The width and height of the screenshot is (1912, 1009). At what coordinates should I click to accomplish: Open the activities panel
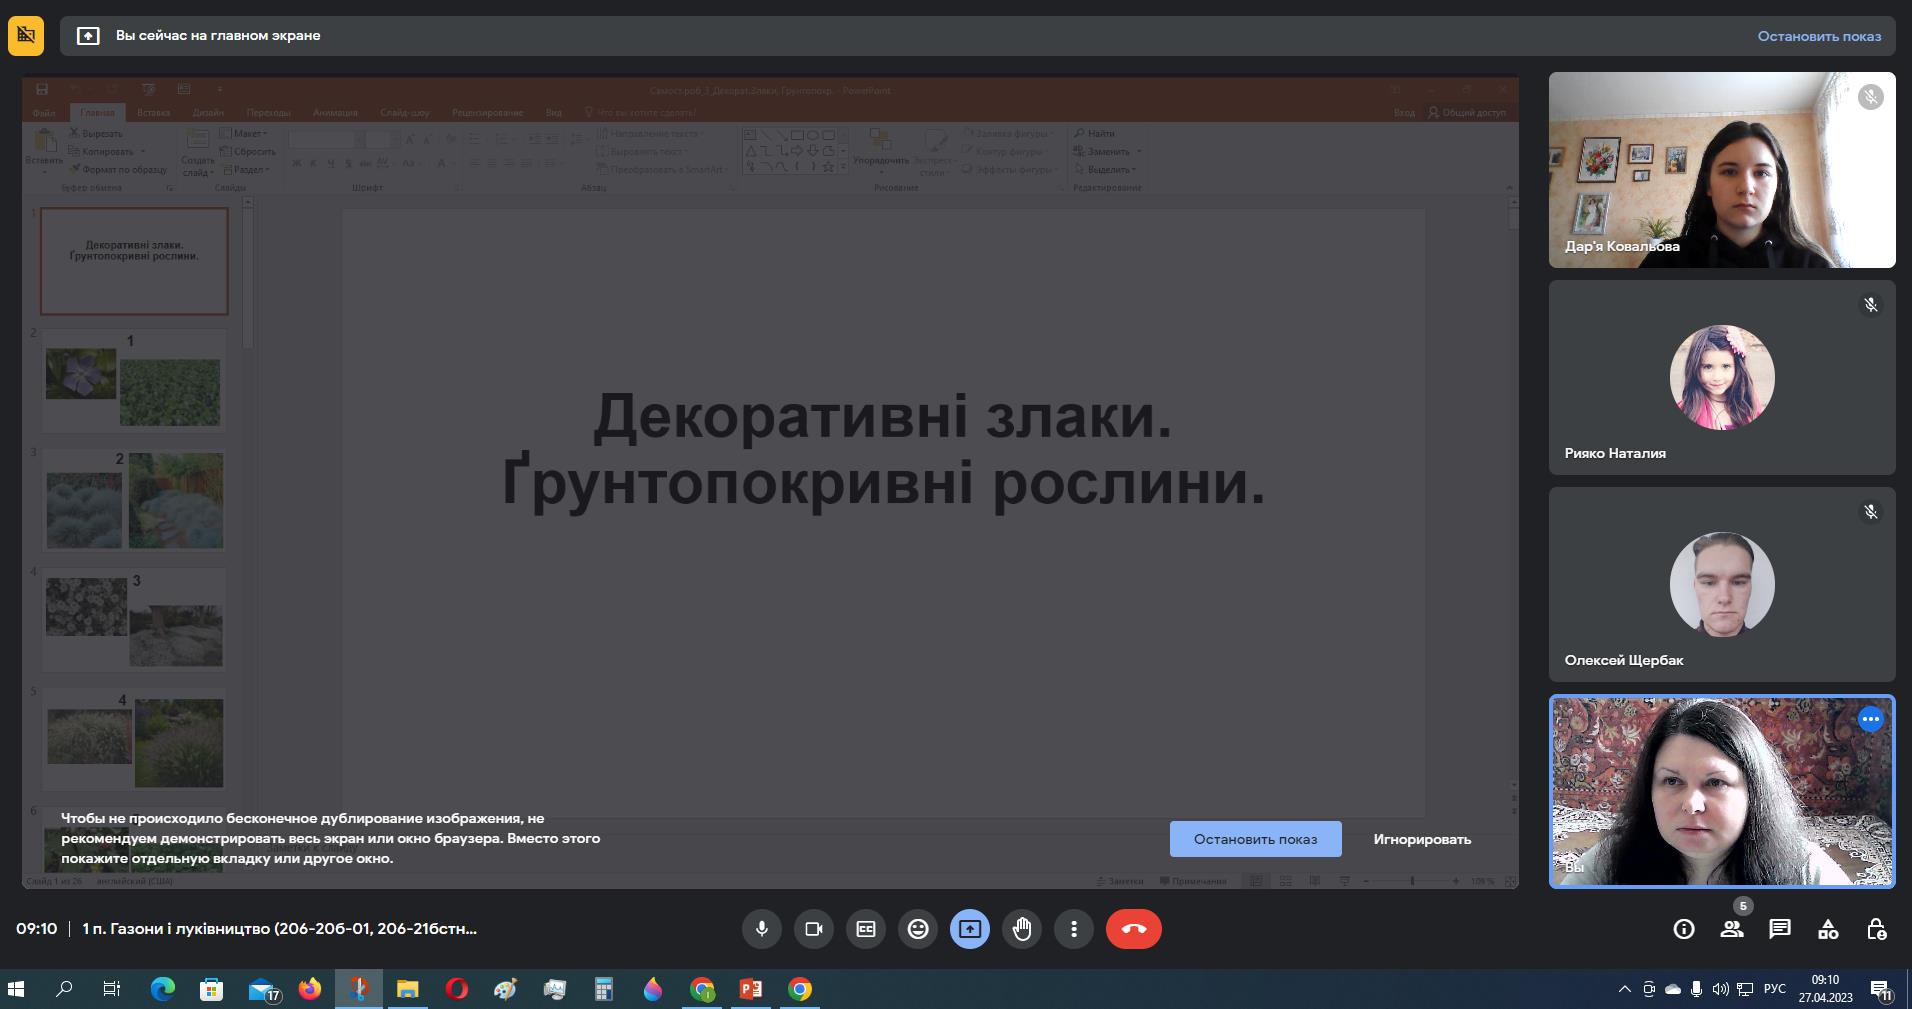pyautogui.click(x=1828, y=929)
